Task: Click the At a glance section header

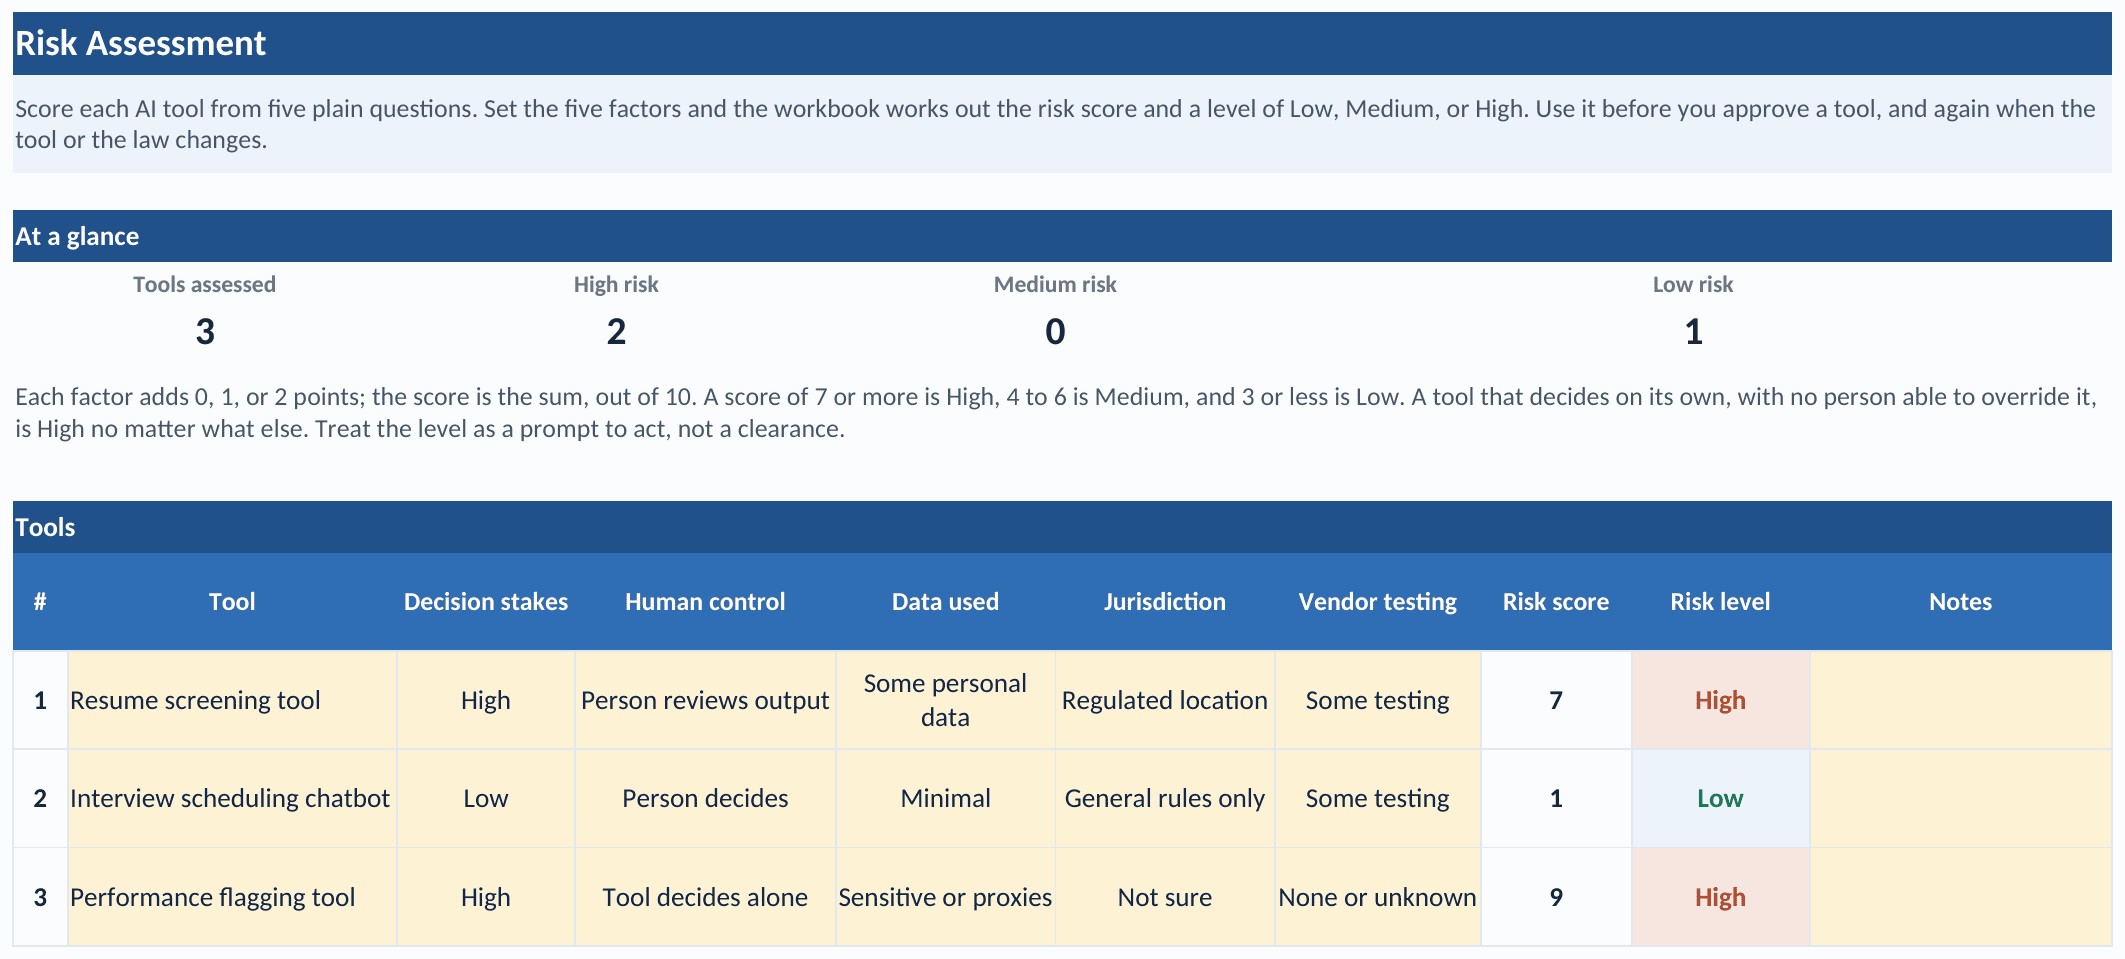Action: [x=1062, y=236]
